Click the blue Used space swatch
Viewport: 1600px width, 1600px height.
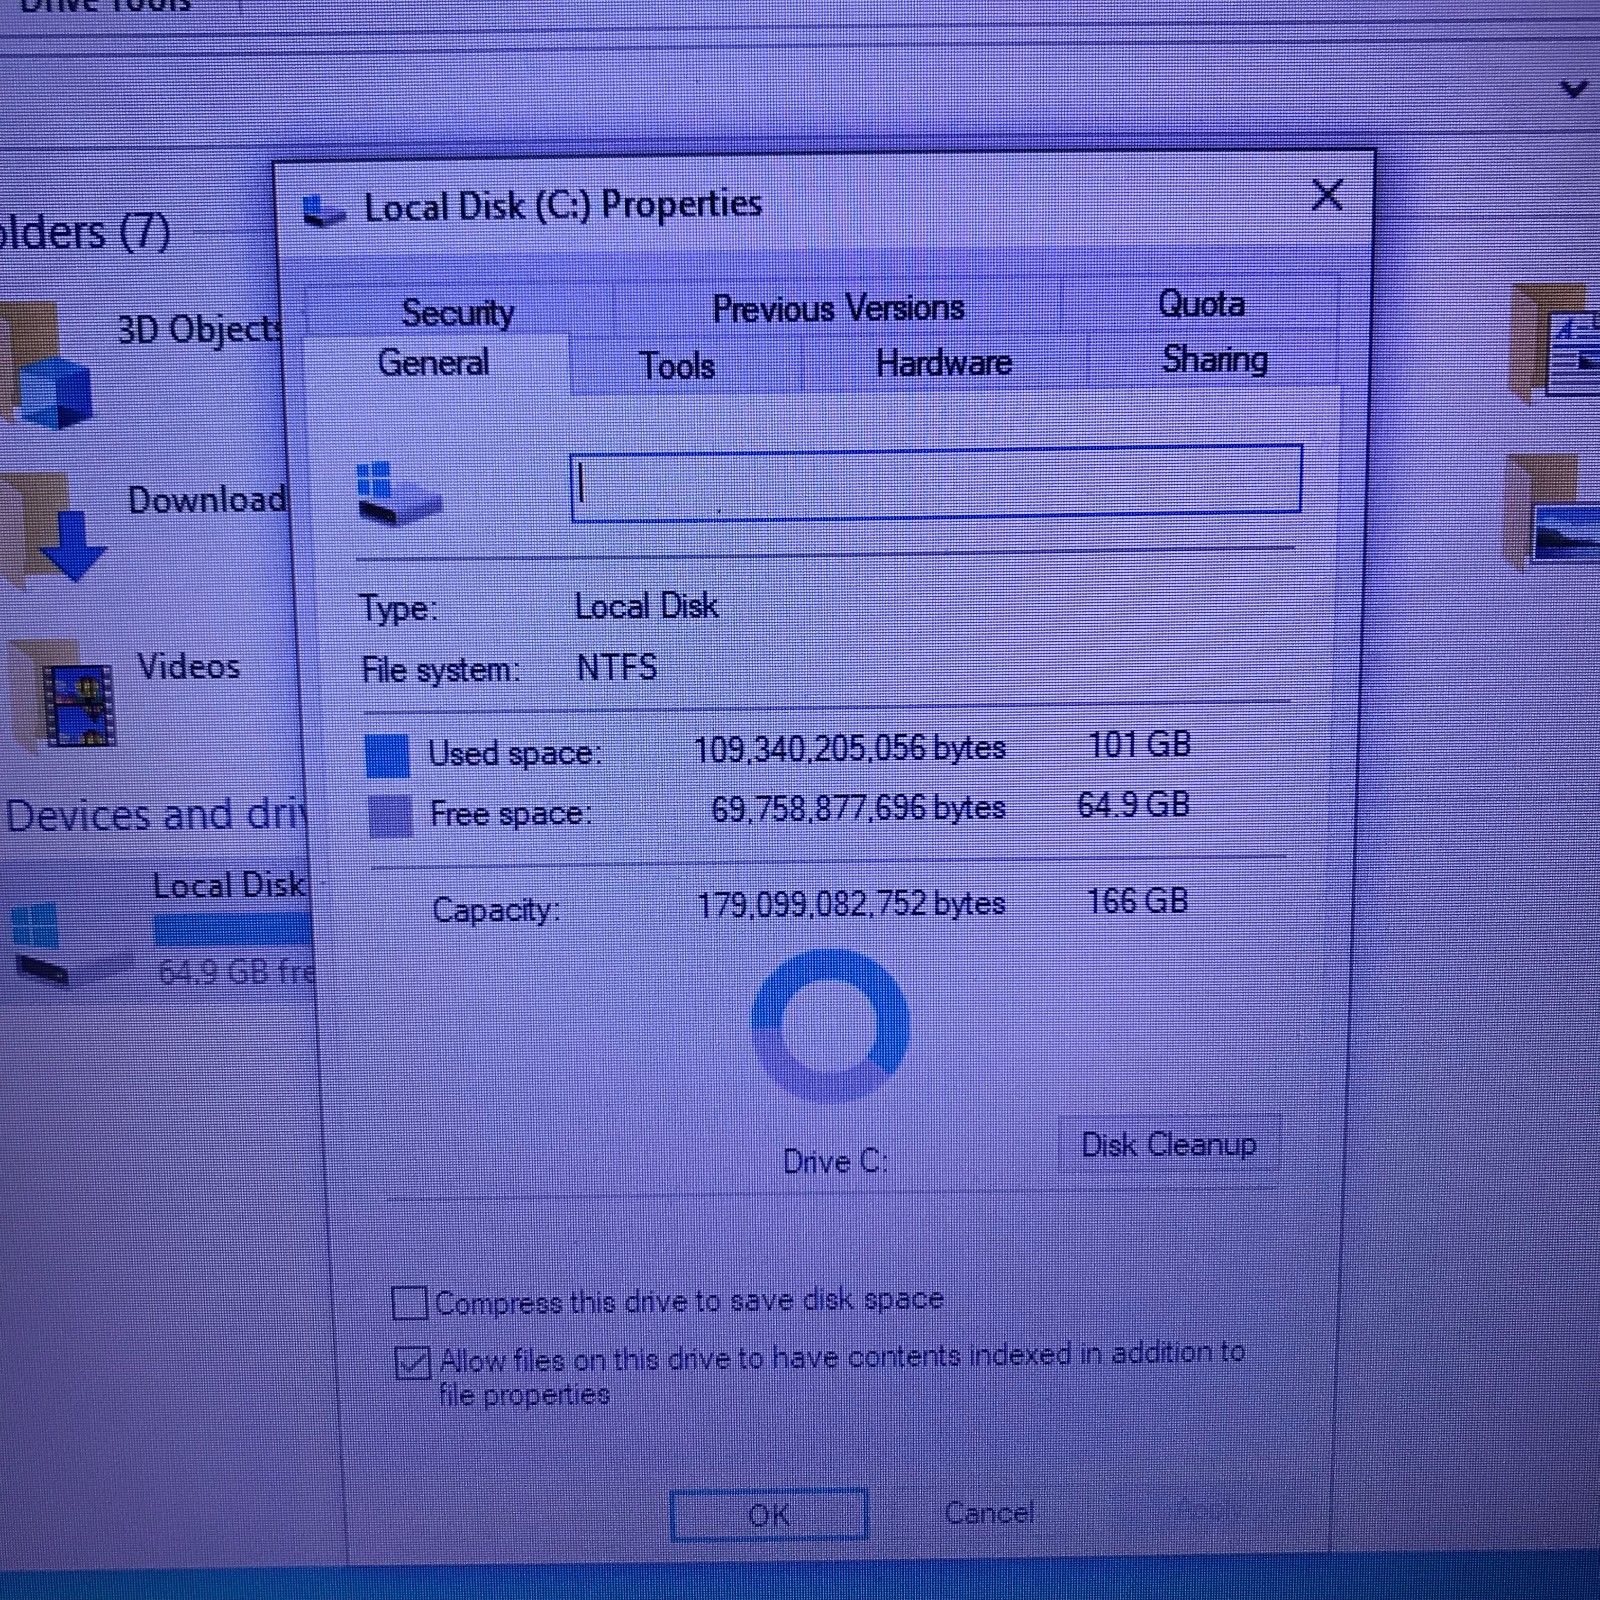[387, 755]
